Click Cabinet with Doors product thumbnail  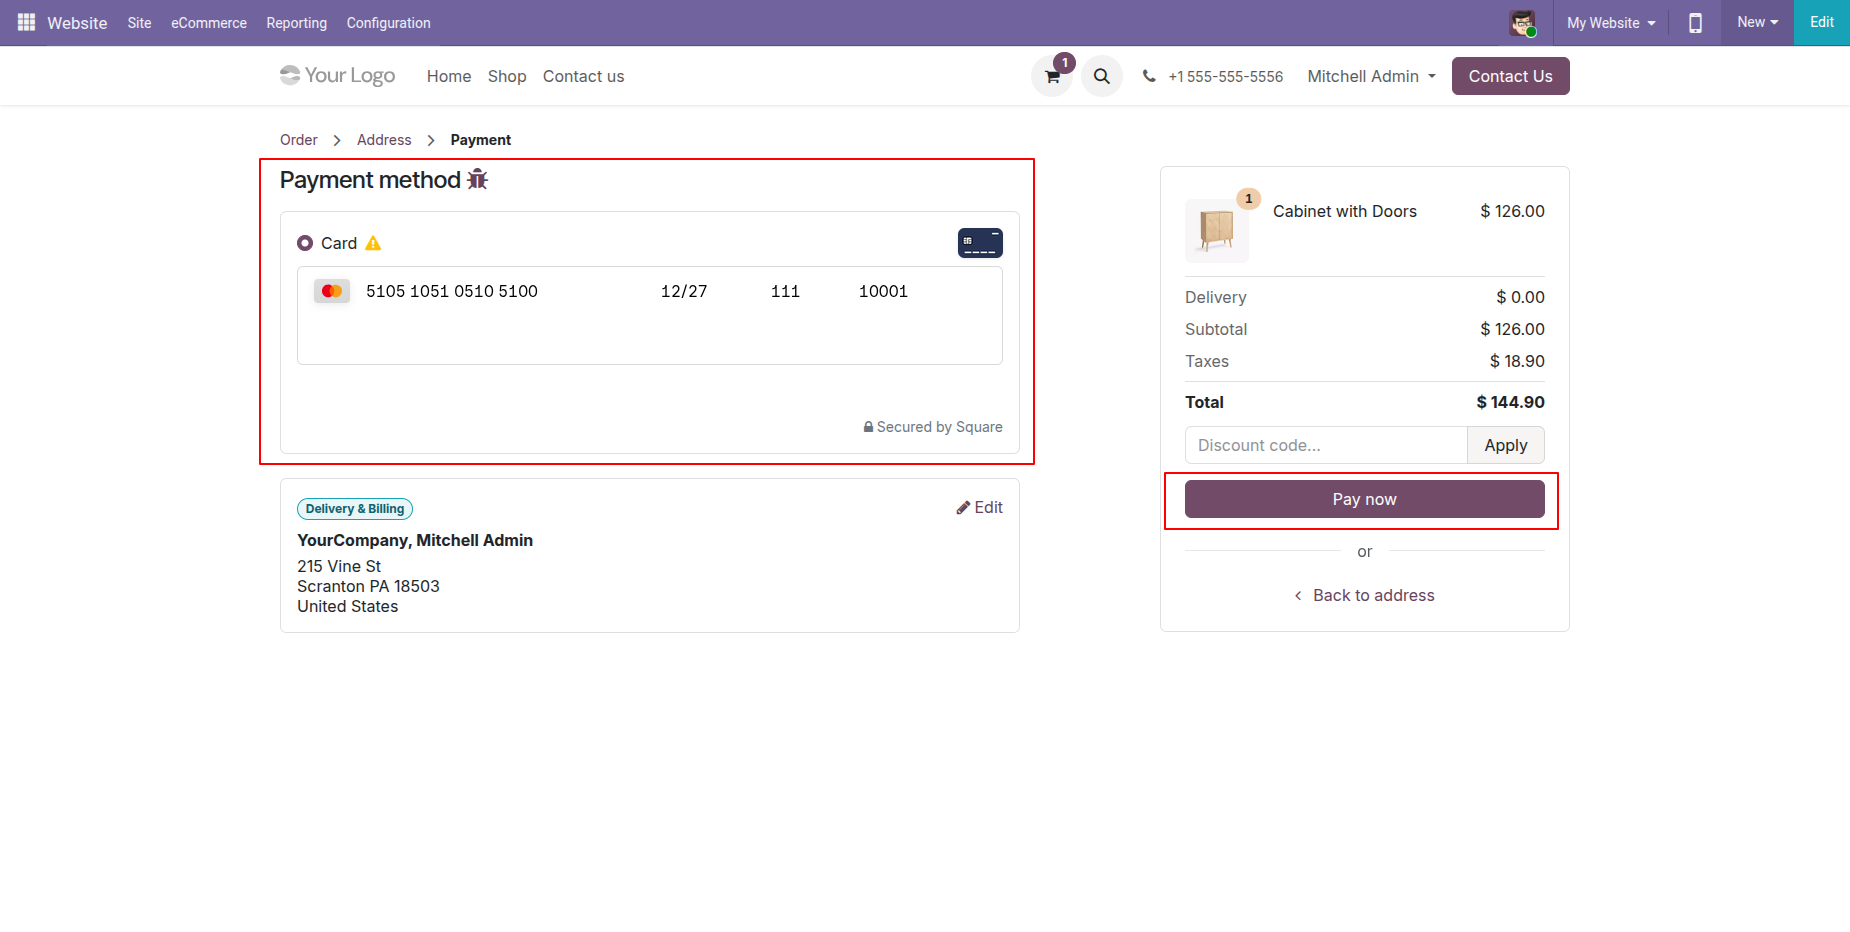click(1217, 230)
